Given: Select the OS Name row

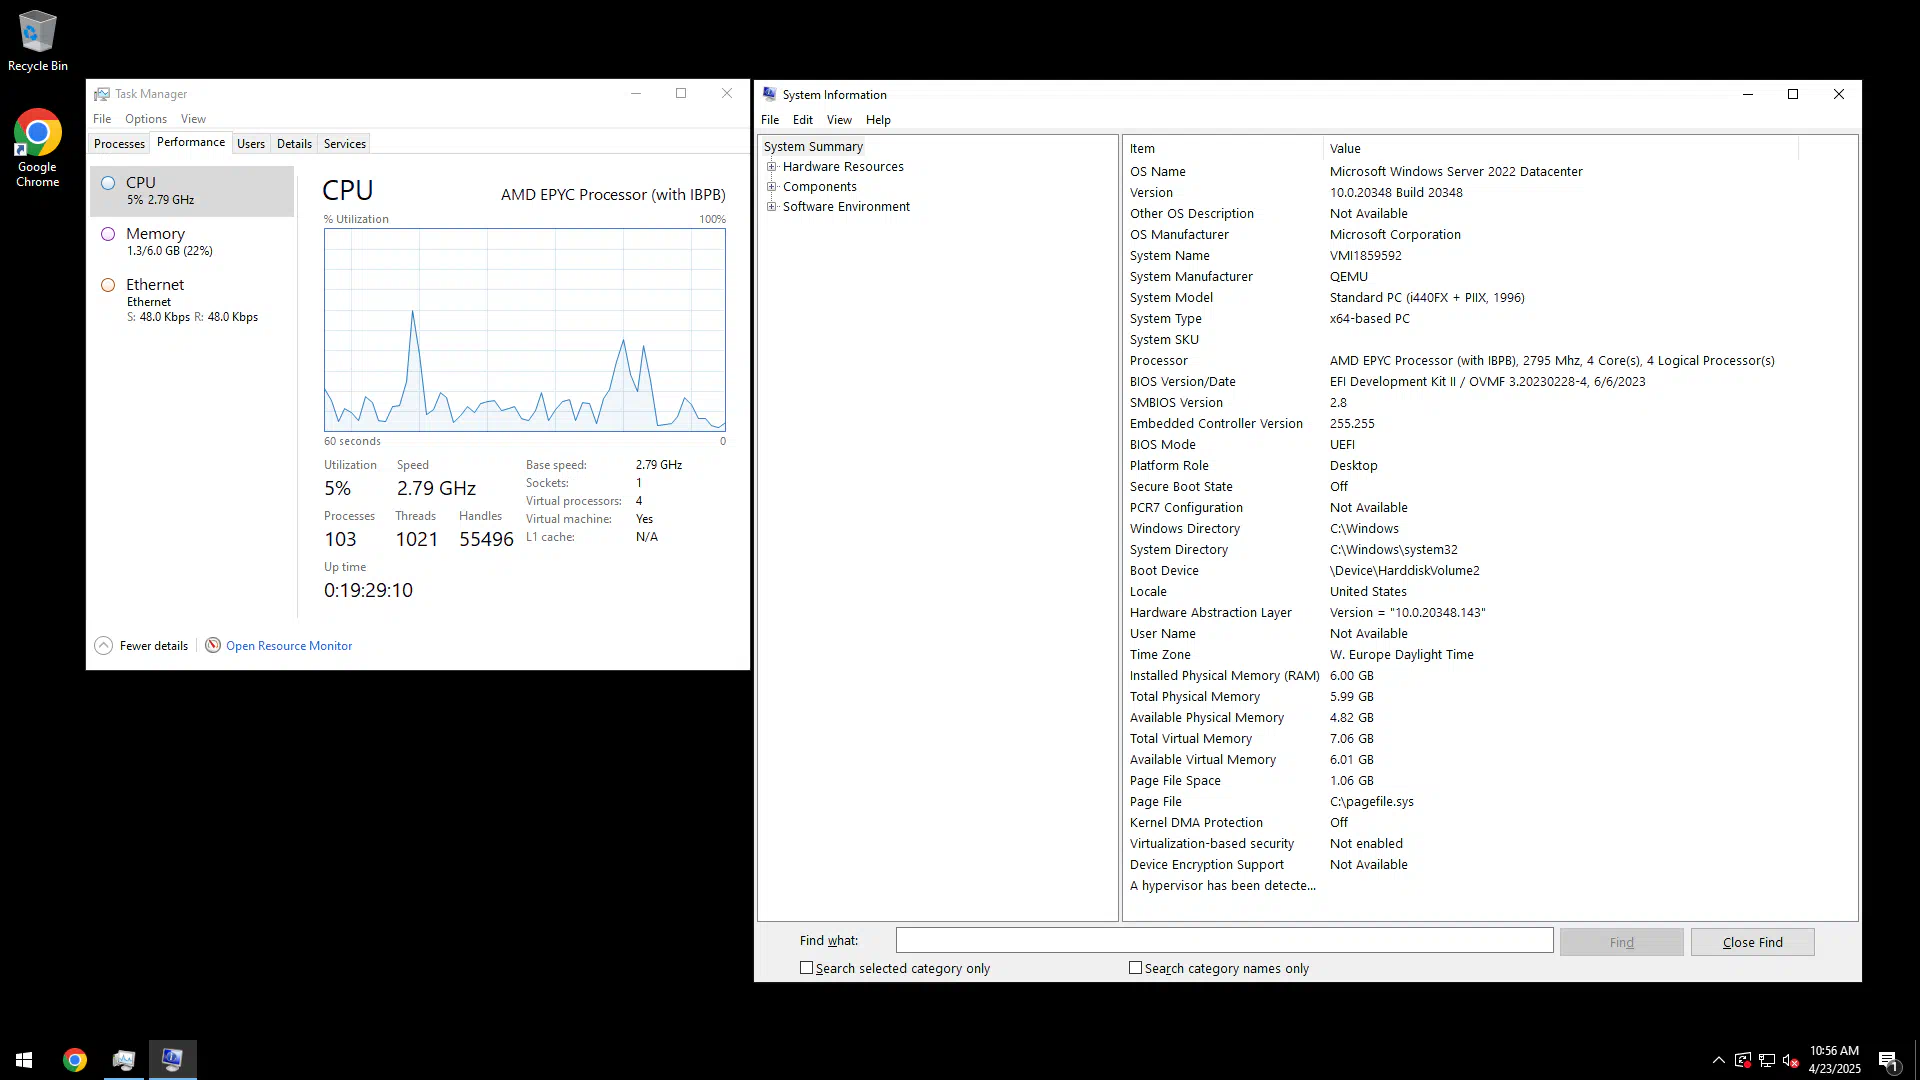Looking at the screenshot, I should click(1460, 172).
